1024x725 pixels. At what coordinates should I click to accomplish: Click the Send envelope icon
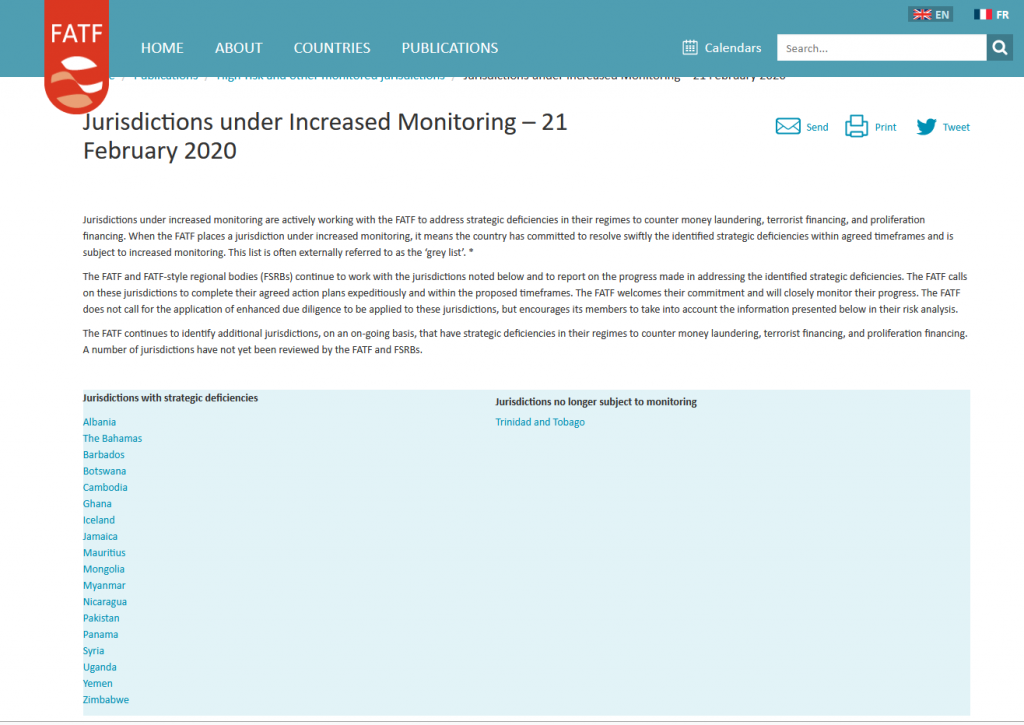788,127
